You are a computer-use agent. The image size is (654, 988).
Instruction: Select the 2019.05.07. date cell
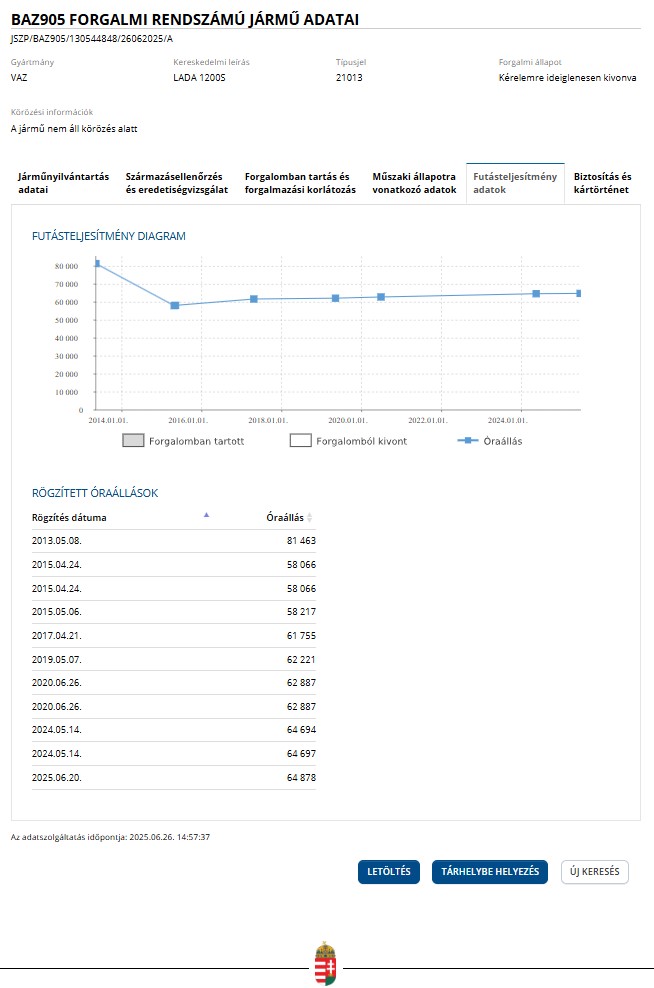(x=57, y=659)
